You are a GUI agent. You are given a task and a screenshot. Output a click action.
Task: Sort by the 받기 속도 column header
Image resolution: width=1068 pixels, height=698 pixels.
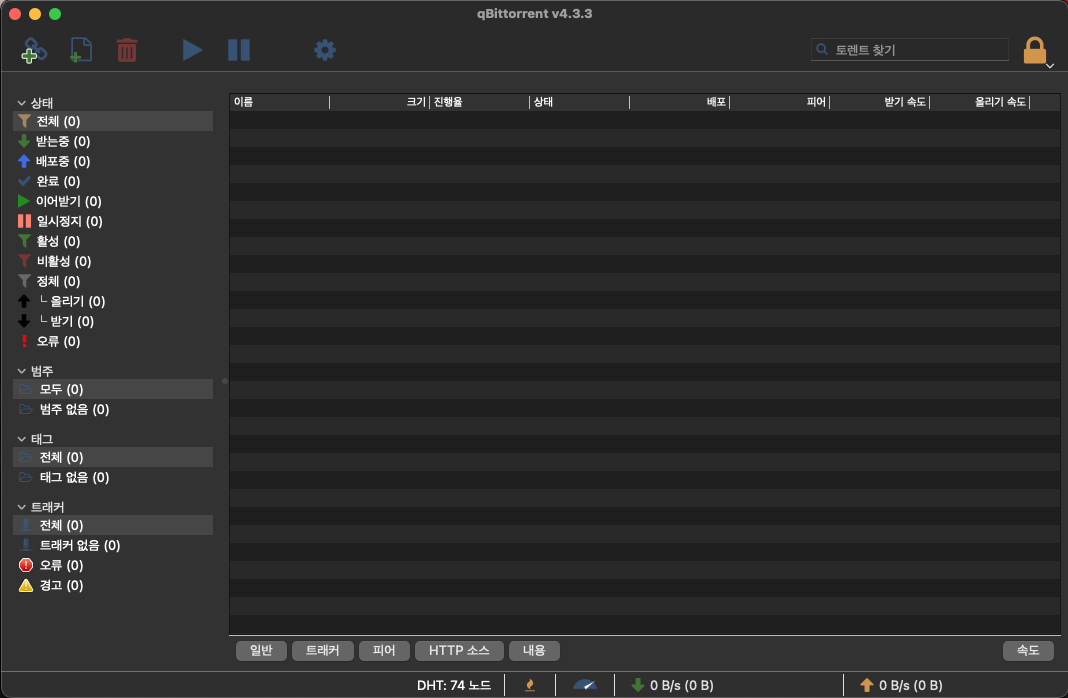[x=880, y=102]
